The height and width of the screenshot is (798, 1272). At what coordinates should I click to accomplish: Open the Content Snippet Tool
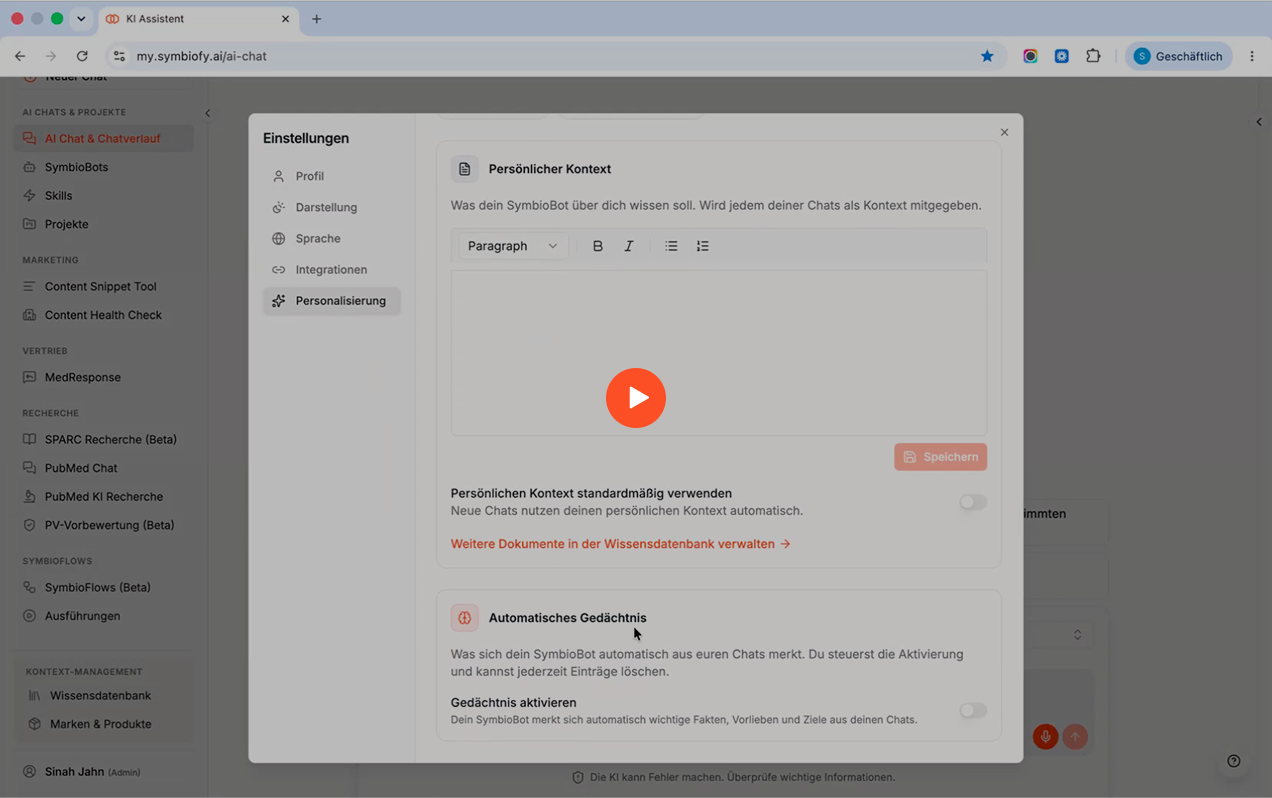point(104,286)
